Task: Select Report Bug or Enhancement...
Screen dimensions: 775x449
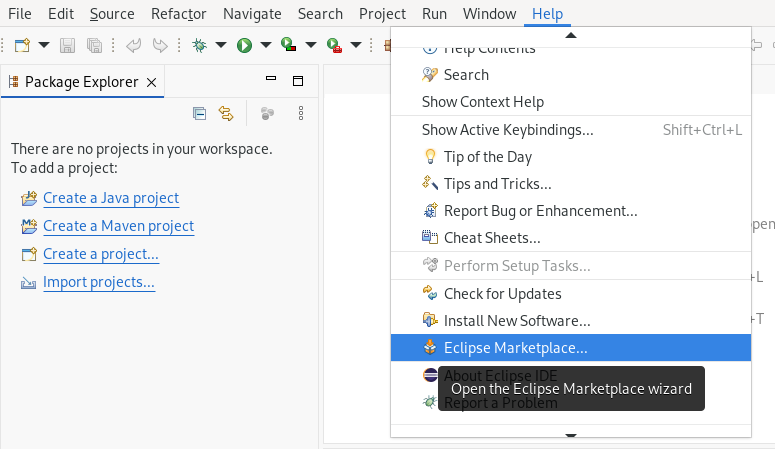Action: [571, 211]
